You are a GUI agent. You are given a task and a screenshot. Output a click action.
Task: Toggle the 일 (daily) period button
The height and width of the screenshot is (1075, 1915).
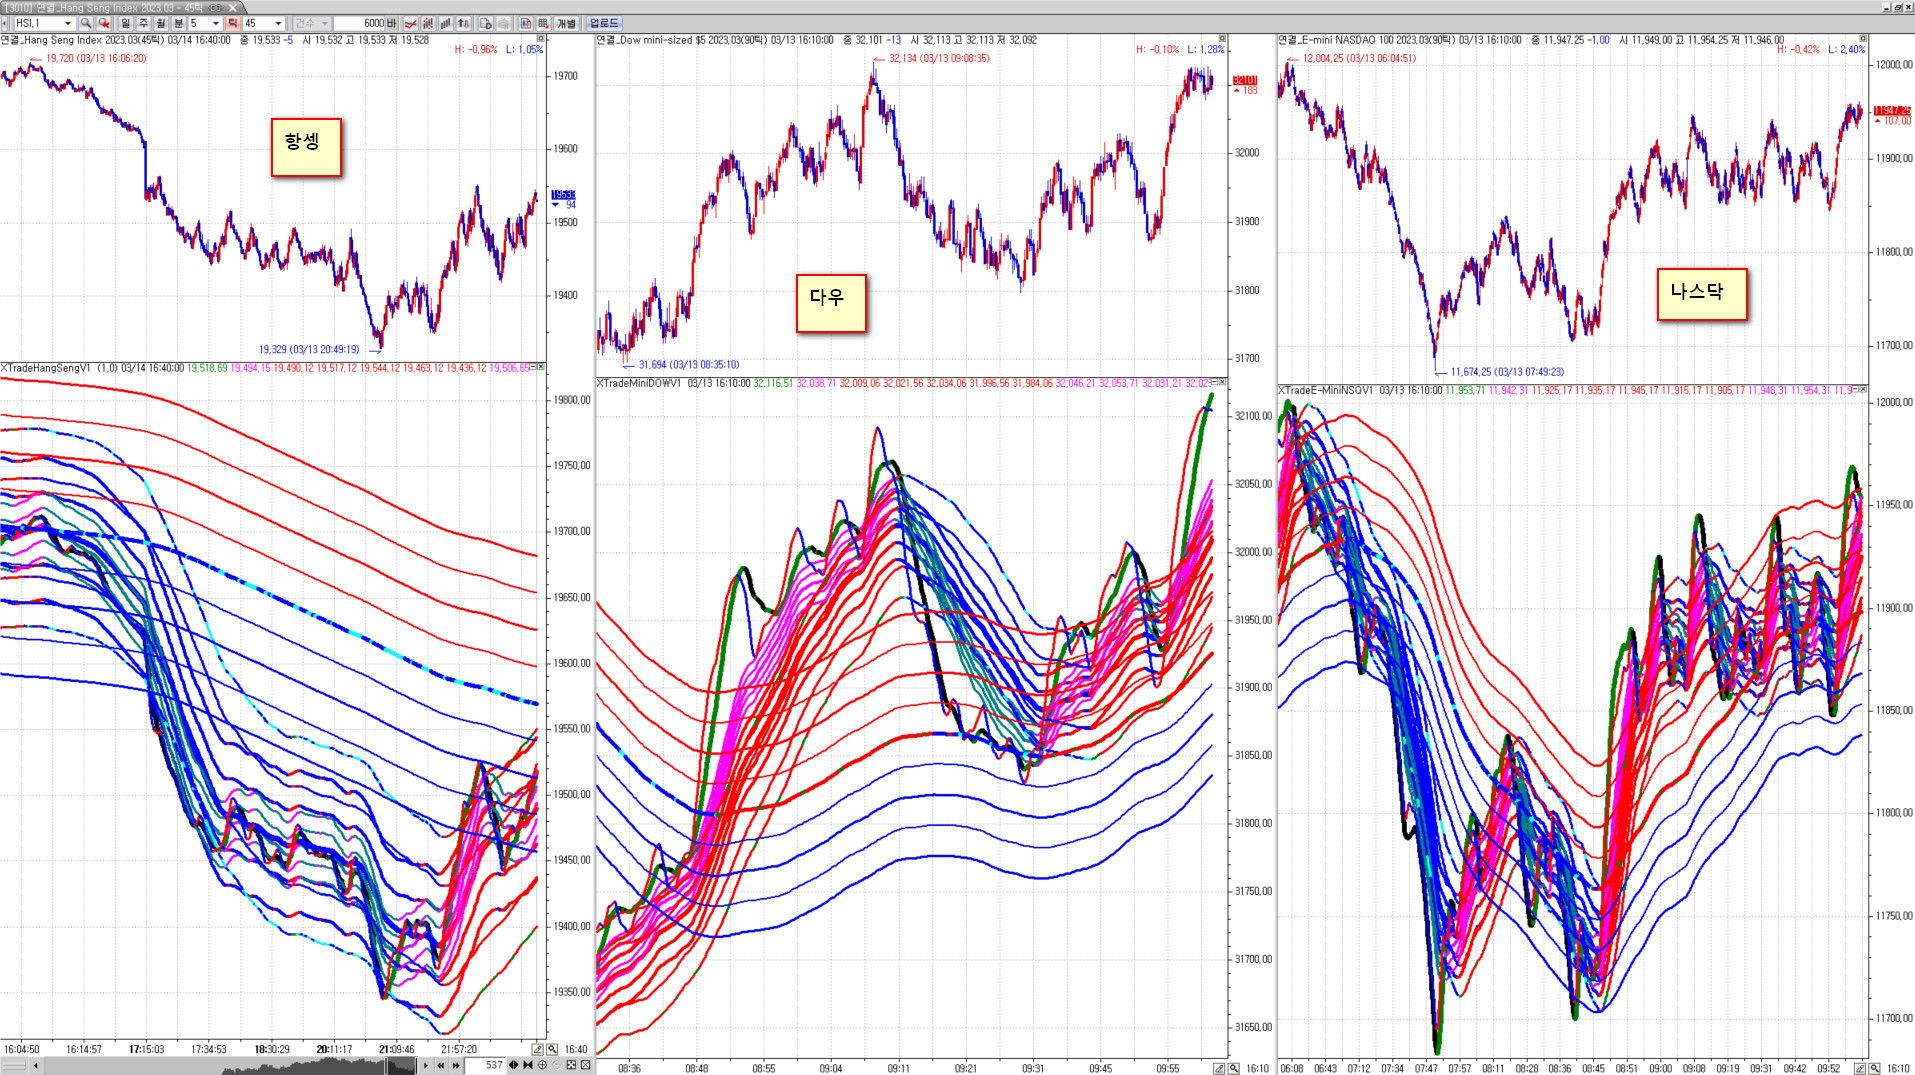[125, 23]
